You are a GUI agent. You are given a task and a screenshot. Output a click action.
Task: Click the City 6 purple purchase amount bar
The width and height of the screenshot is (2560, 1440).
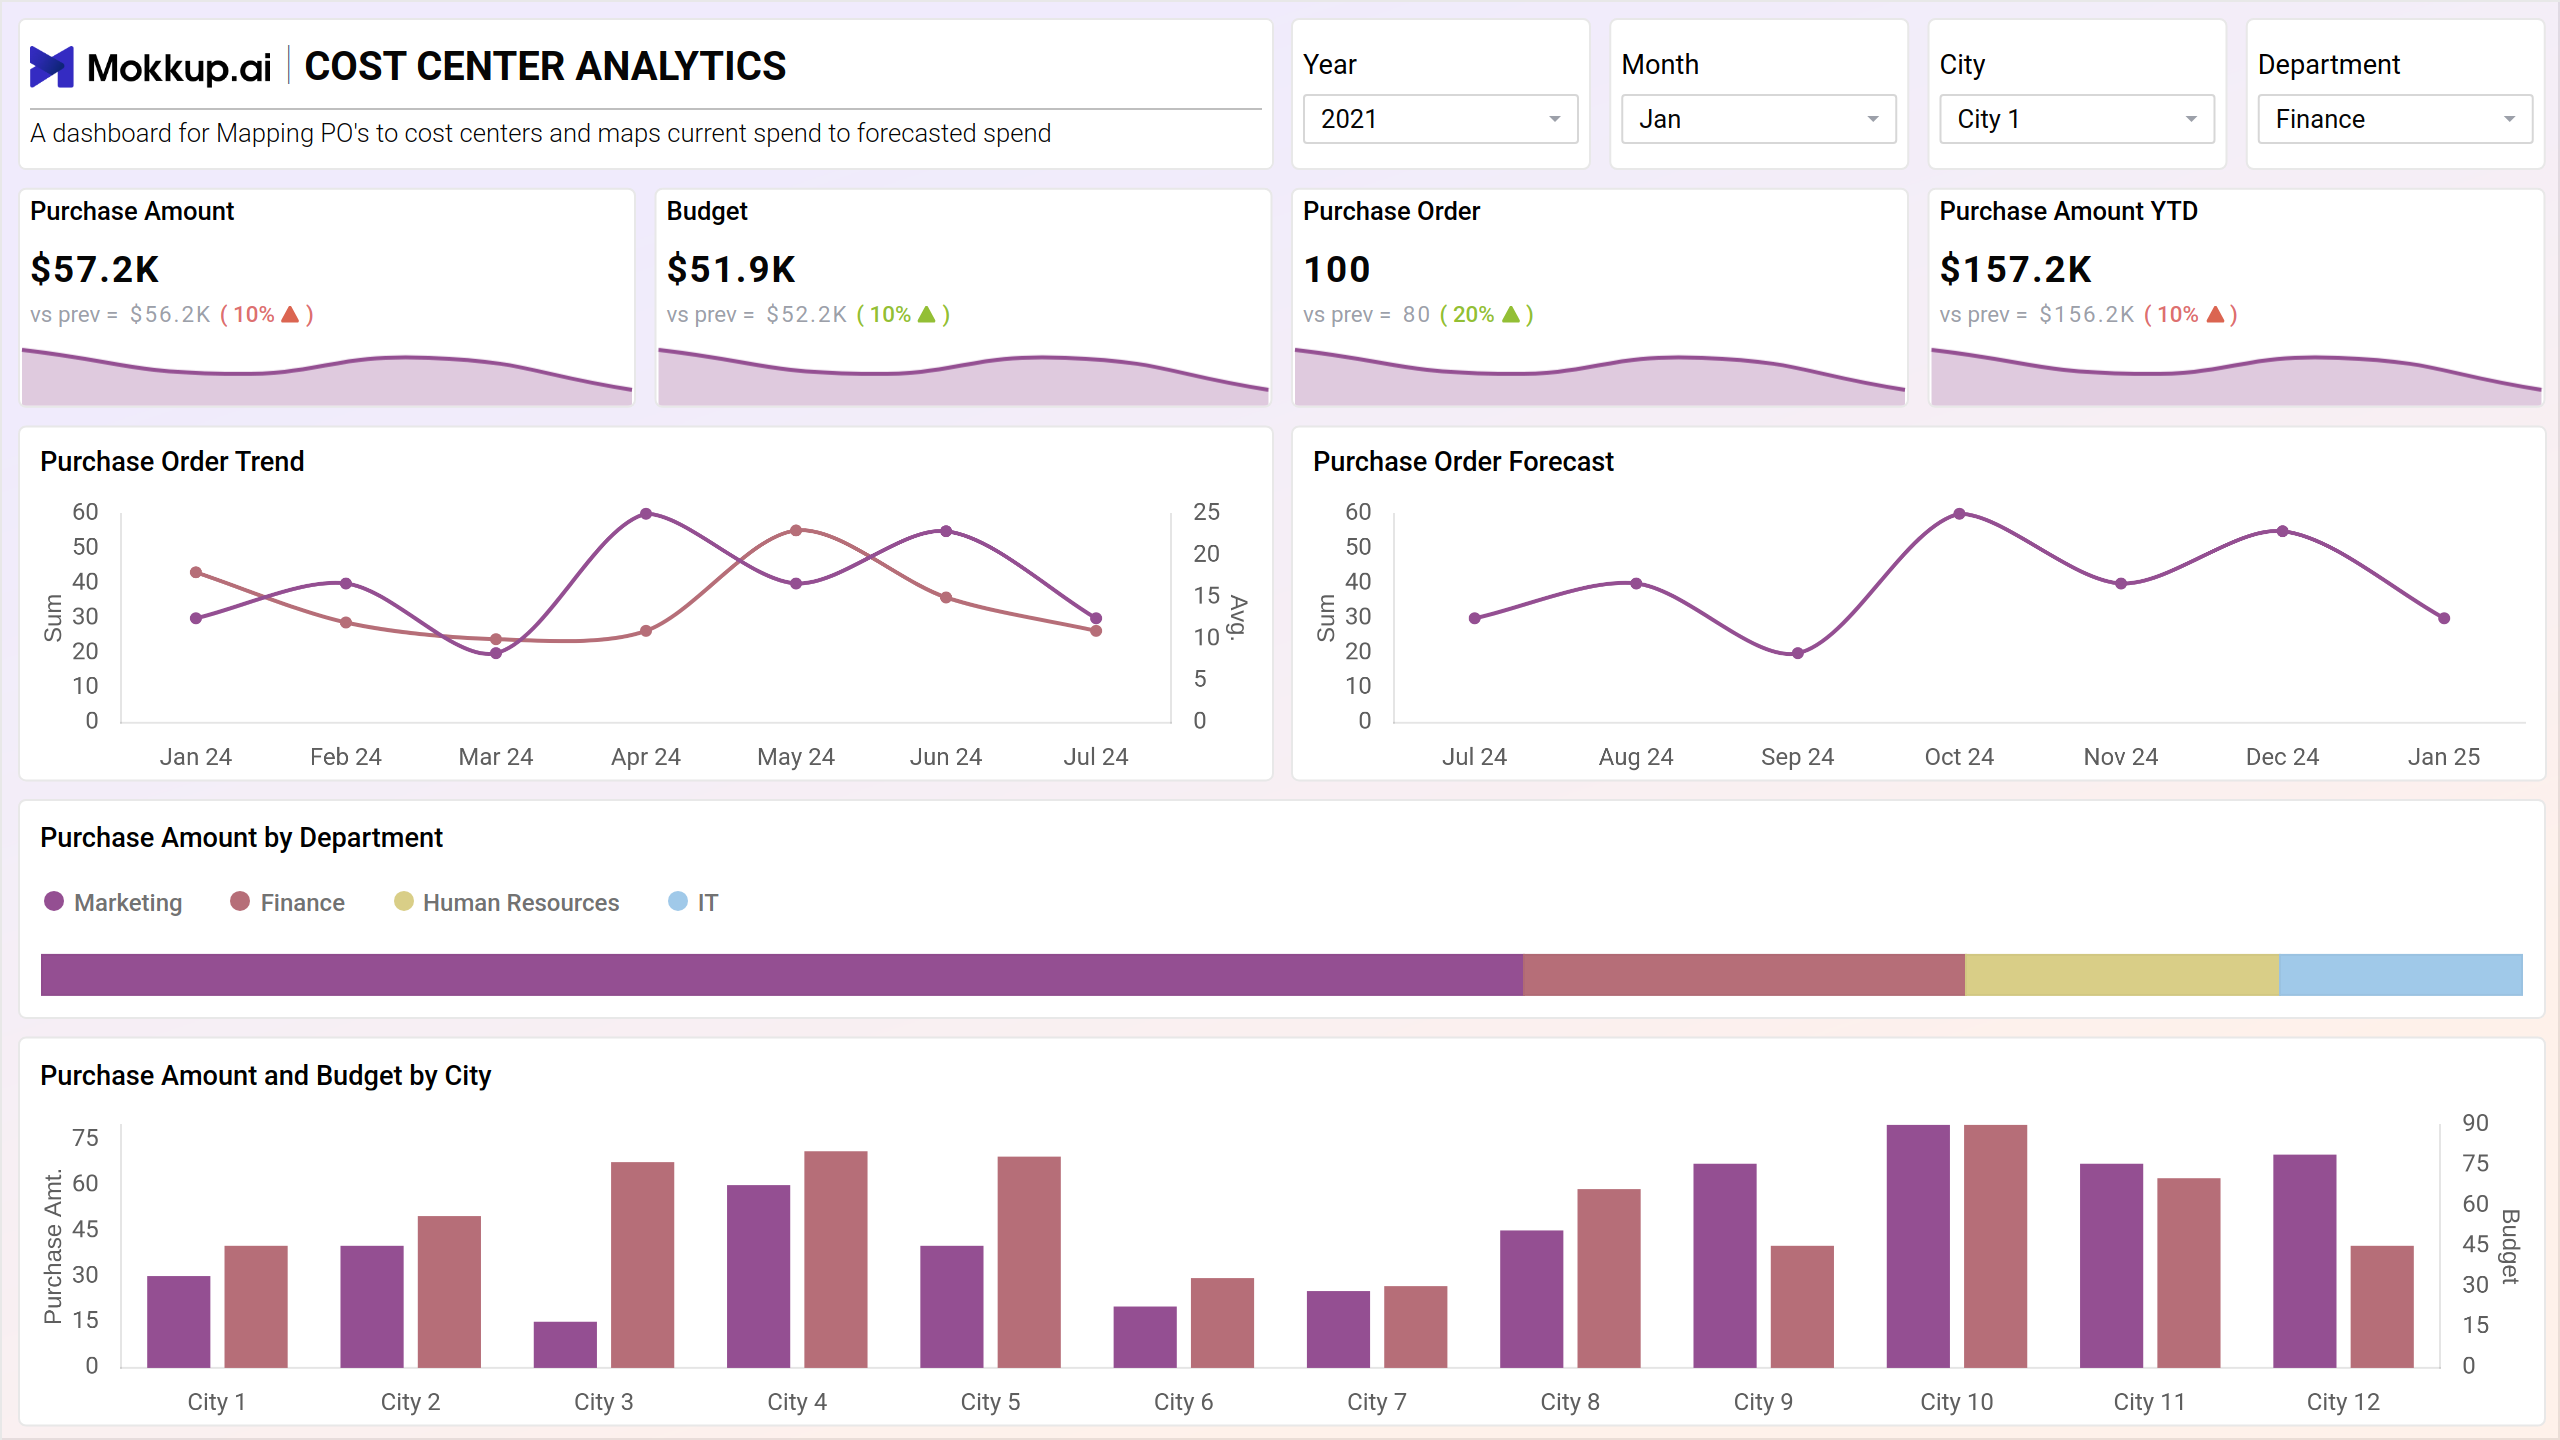click(1145, 1337)
